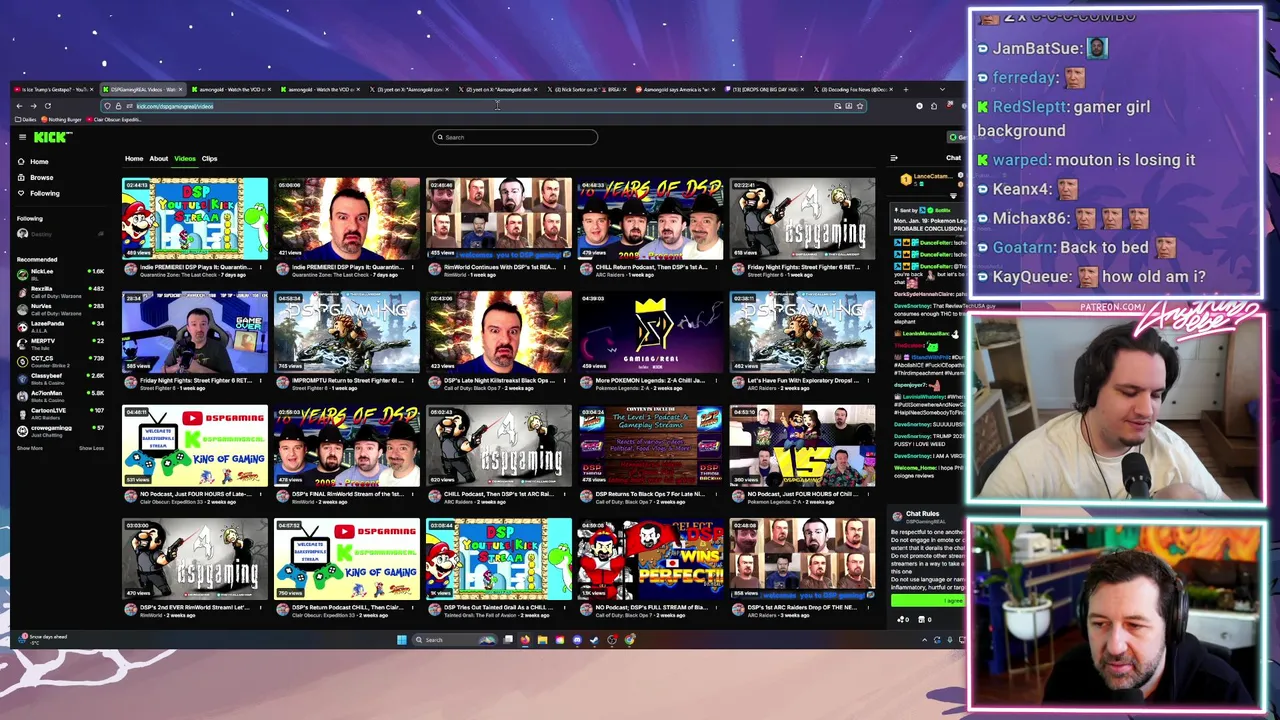The height and width of the screenshot is (720, 1280).
Task: Click the taskbar Search box
Action: (453, 640)
